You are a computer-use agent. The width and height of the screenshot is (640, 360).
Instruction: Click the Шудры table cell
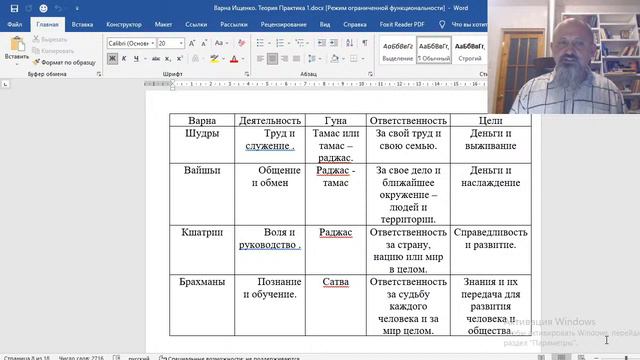tap(202, 145)
